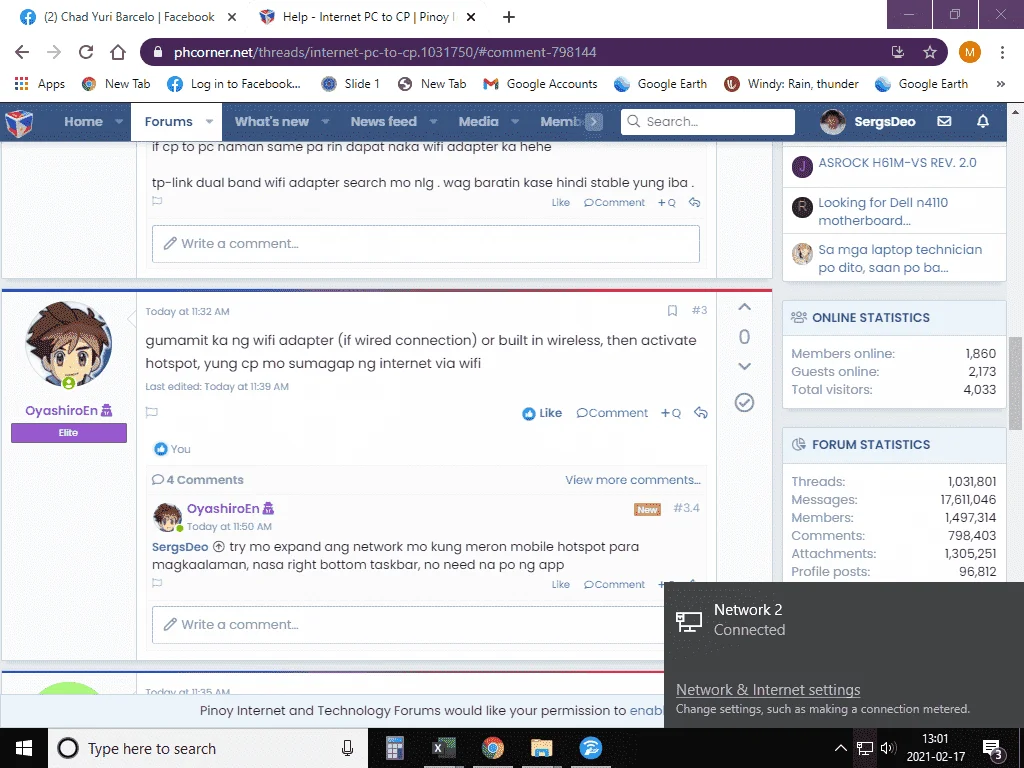The image size is (1024, 768).
Task: Expand News feed dropdown arrow
Action: click(433, 121)
